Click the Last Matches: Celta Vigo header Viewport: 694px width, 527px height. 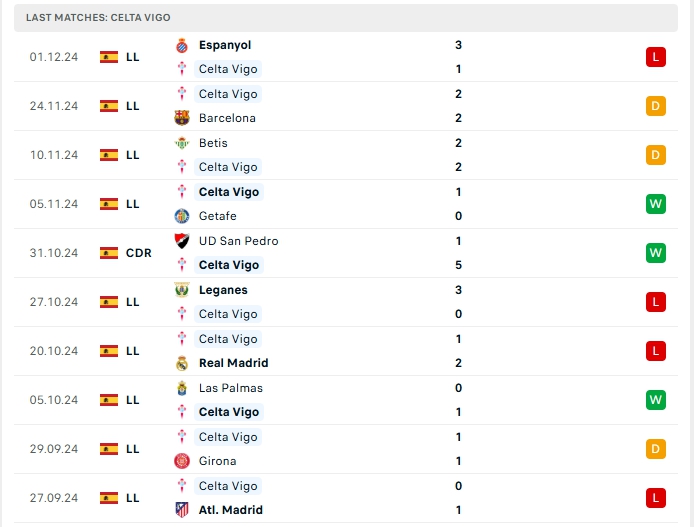[x=98, y=18]
